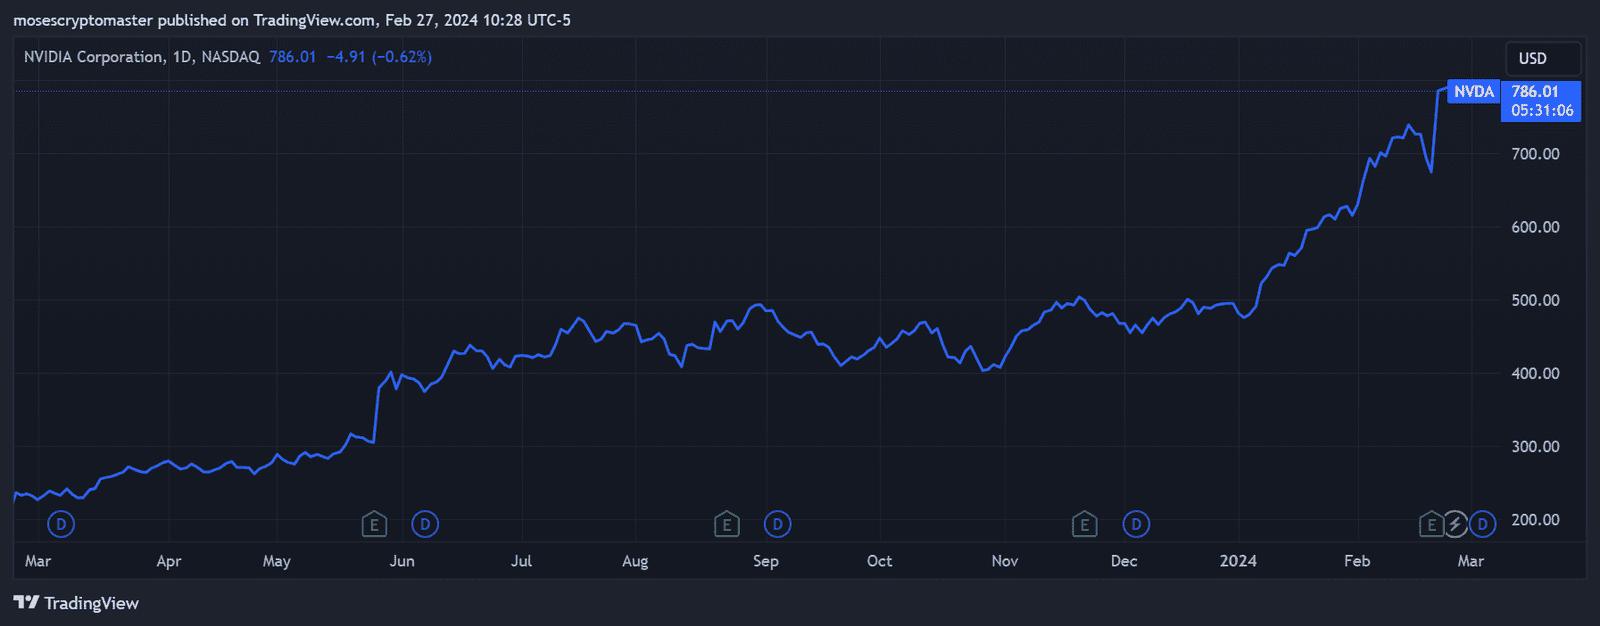Select the earnings E marker in late August
The image size is (1600, 626).
point(727,524)
